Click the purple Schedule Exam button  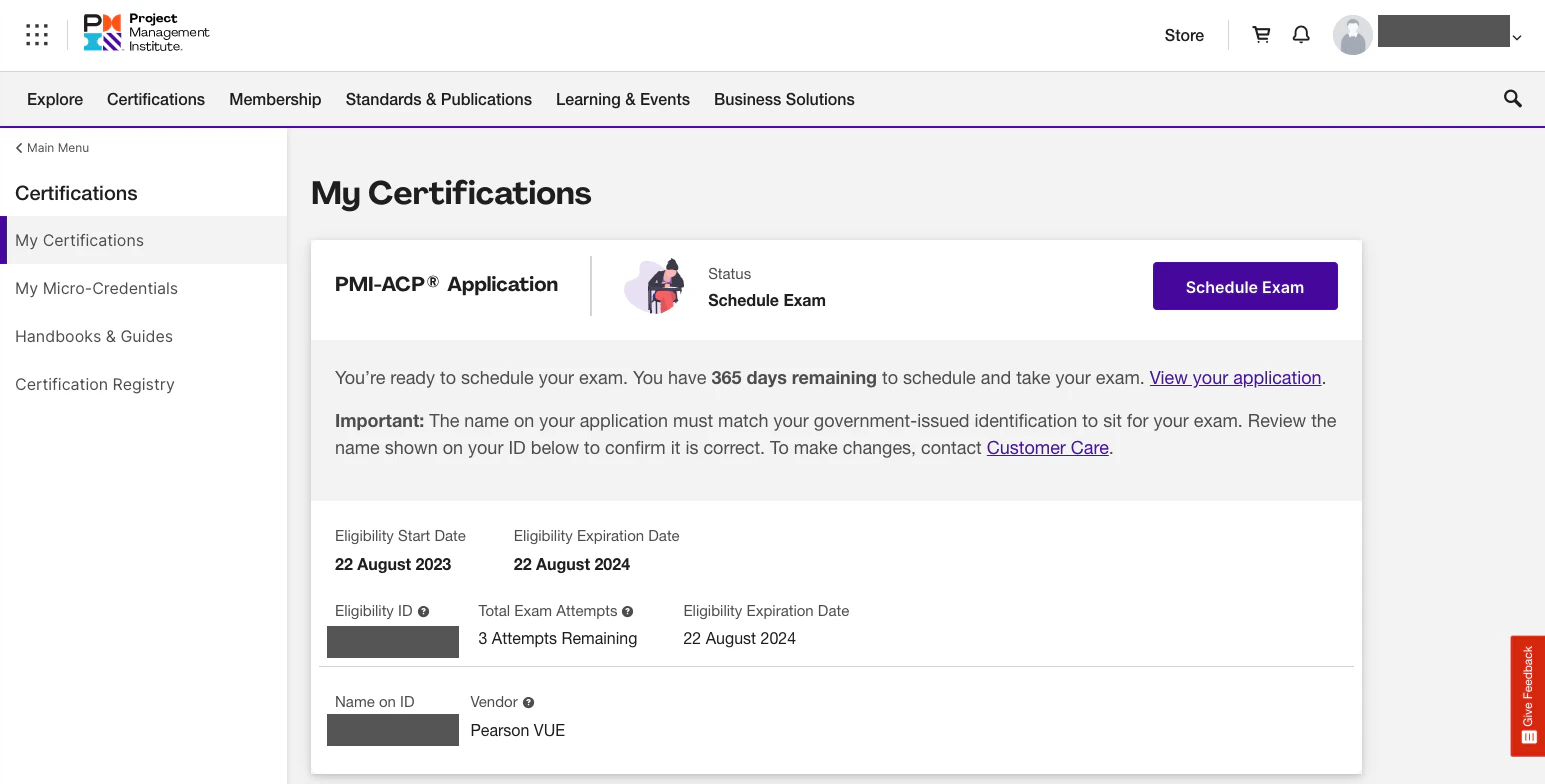point(1245,286)
